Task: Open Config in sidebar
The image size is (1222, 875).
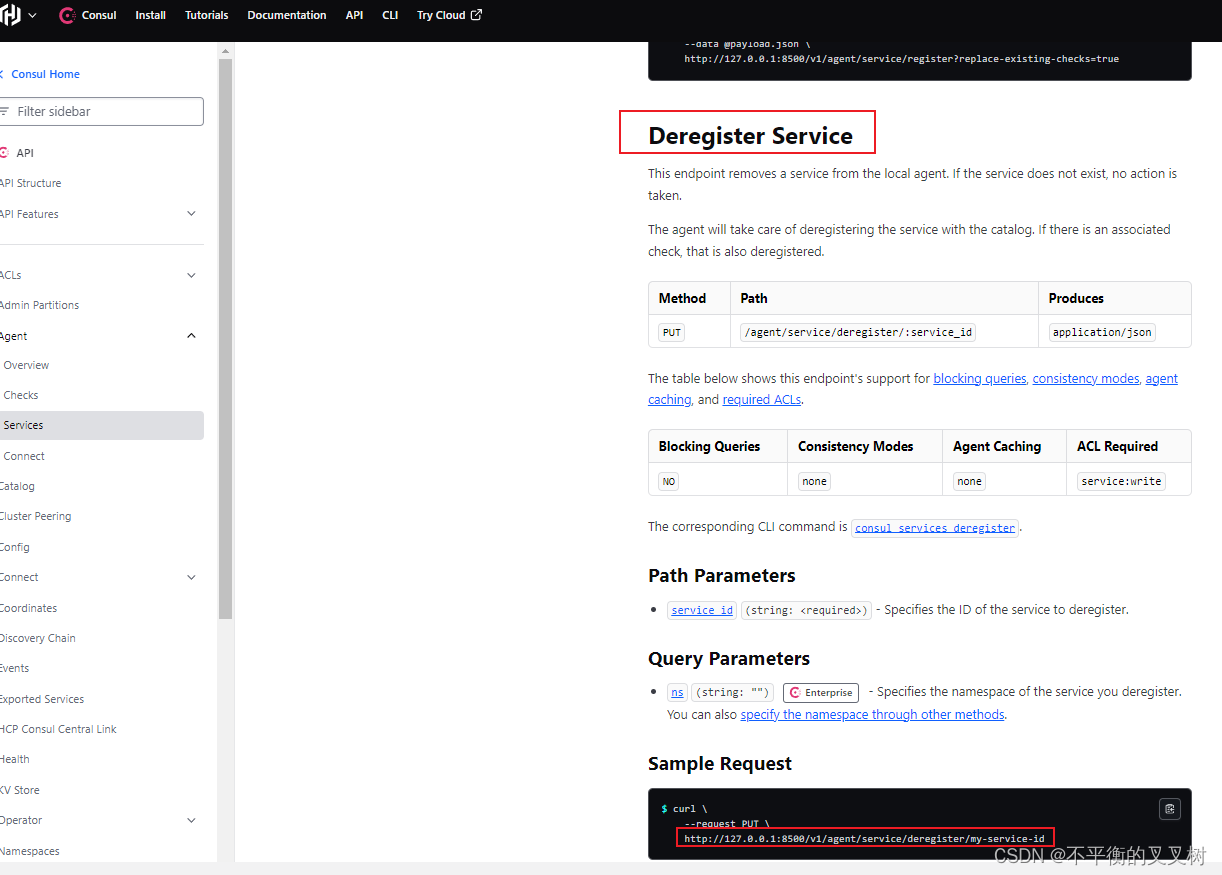Action: 15,547
